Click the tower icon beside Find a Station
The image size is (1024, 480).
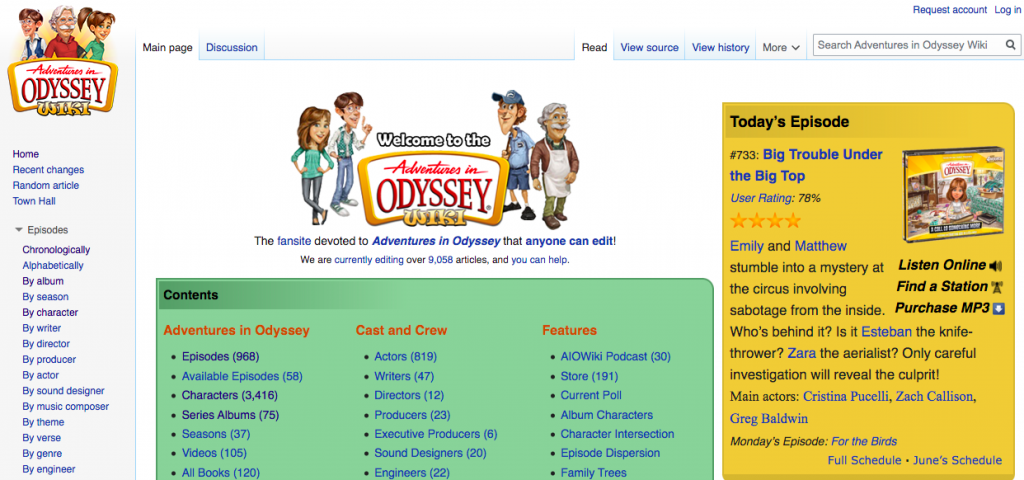pyautogui.click(x=997, y=287)
